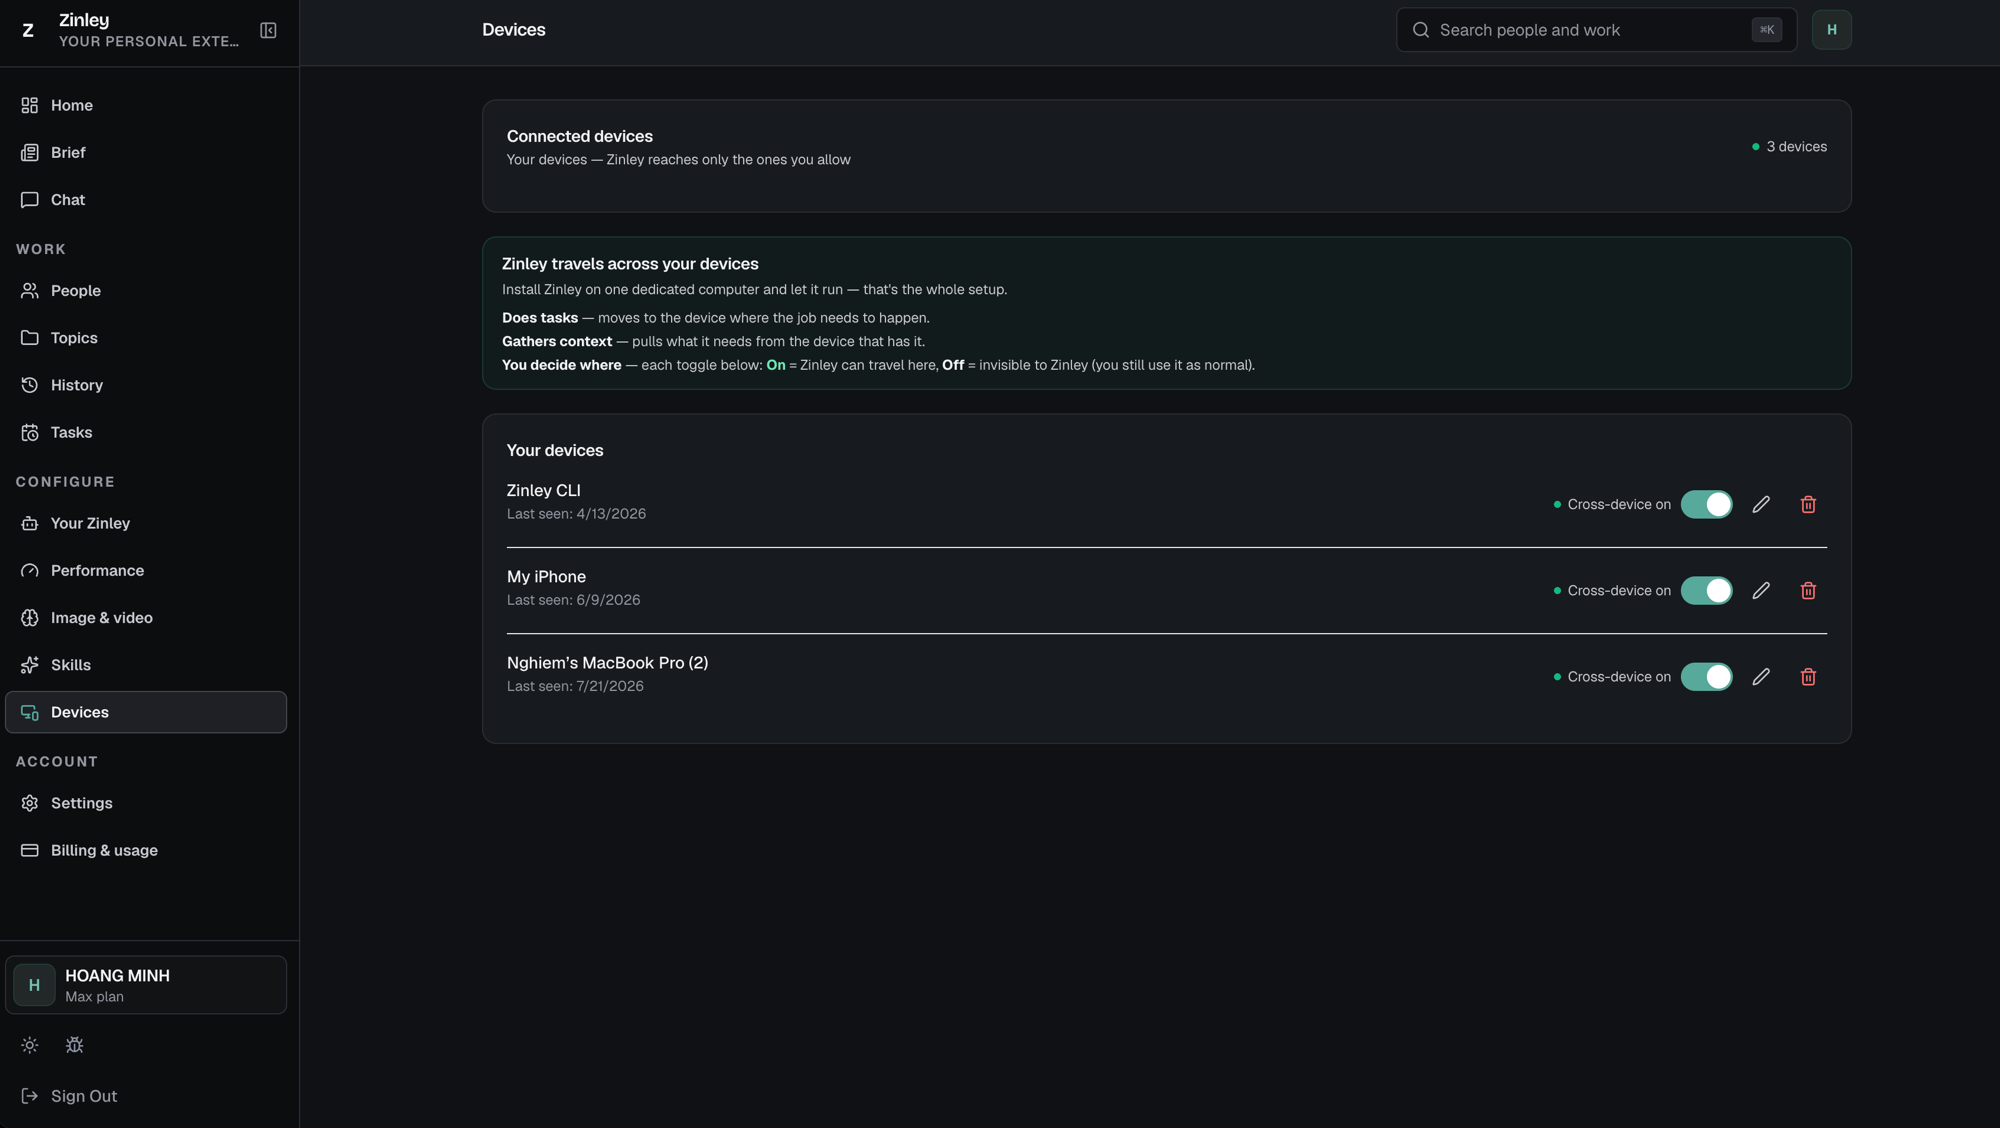Toggle cross-device for Nghiem's MacBook Pro
Viewport: 2000px width, 1128px height.
coord(1706,677)
